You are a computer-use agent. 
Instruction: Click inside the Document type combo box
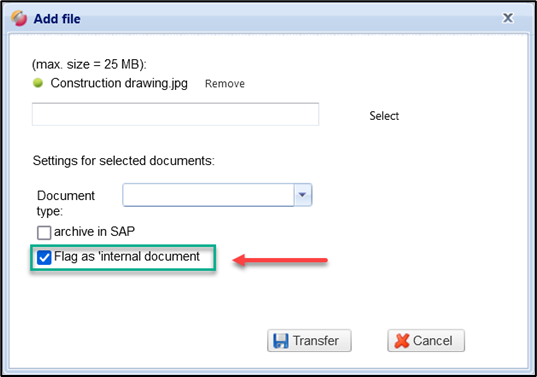(x=208, y=195)
